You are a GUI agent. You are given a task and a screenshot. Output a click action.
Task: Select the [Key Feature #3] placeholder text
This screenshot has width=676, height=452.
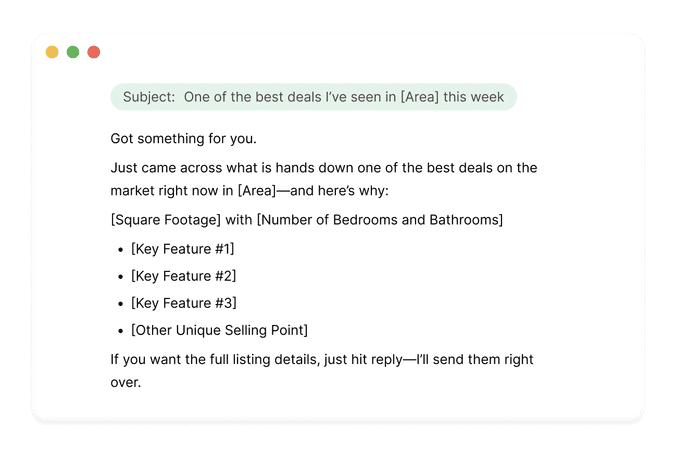(183, 303)
